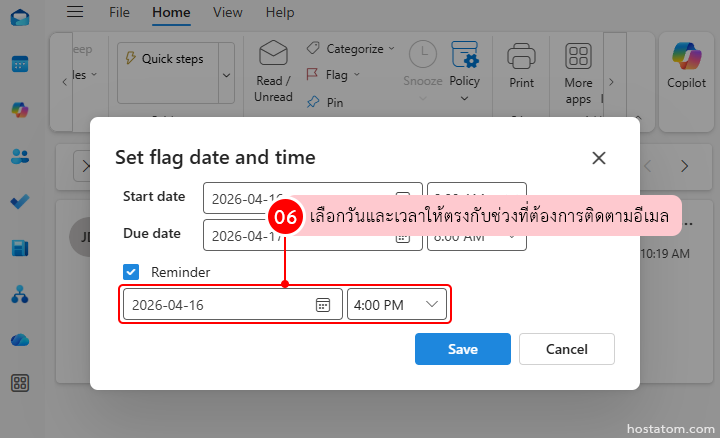Open the More apps grid in the sidebar
The width and height of the screenshot is (720, 438).
tap(20, 383)
